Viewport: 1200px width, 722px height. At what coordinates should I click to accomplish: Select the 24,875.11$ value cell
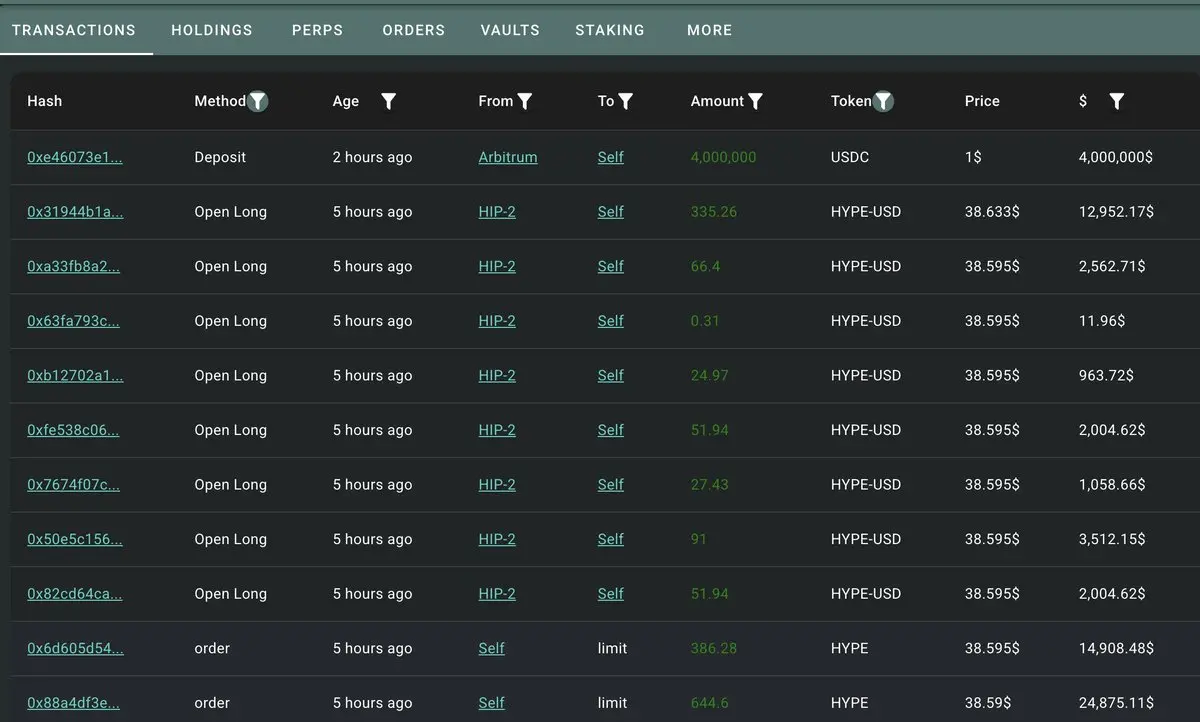1116,702
